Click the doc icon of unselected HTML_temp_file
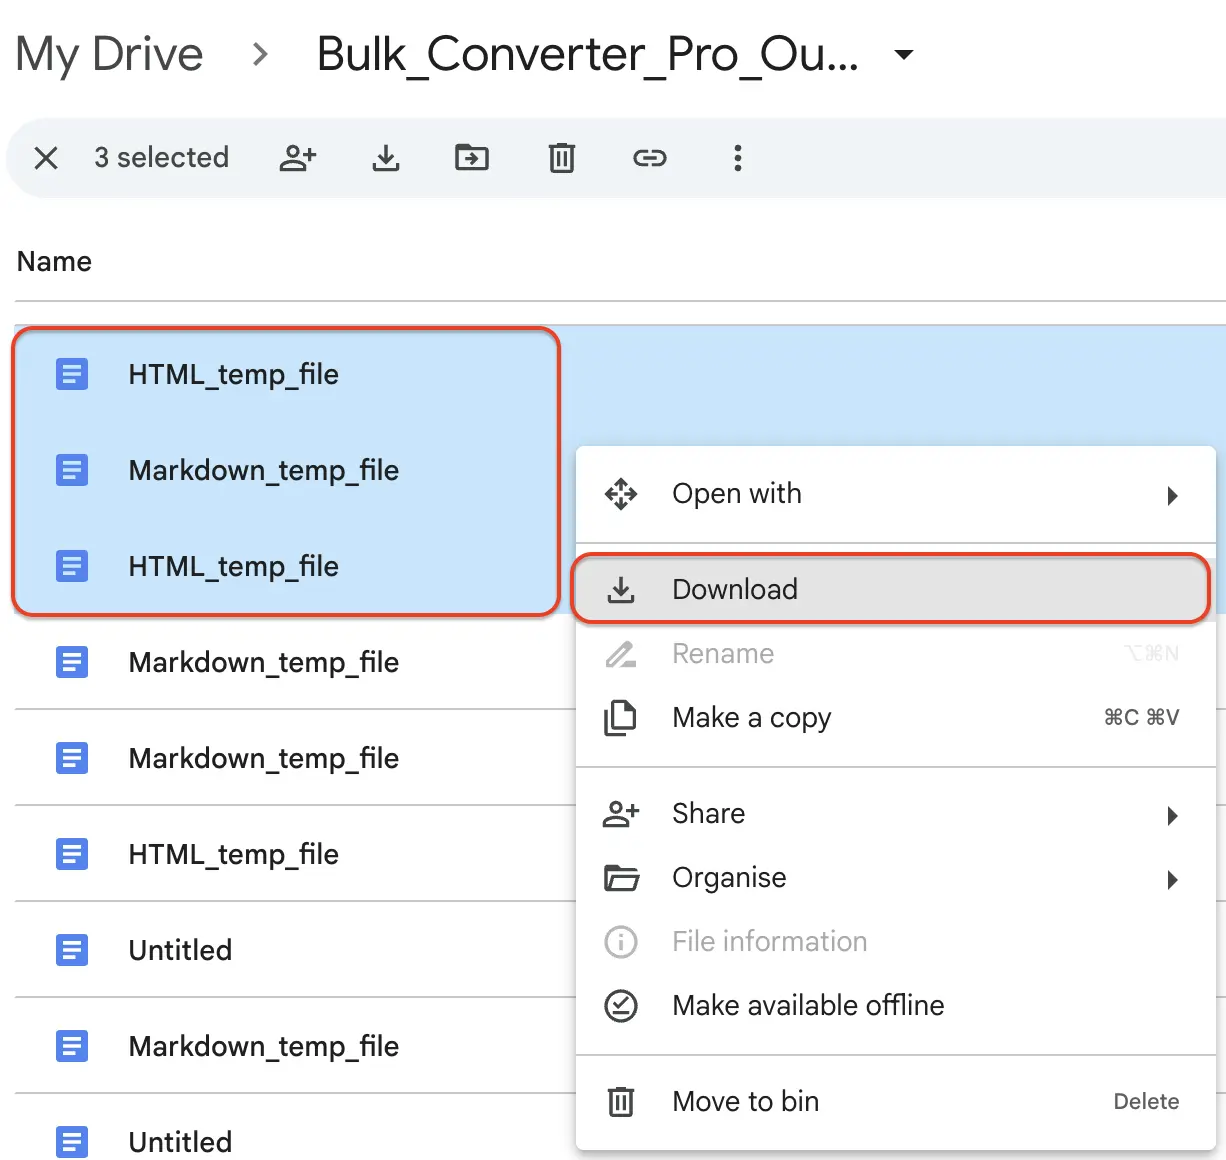This screenshot has width=1226, height=1160. coord(71,854)
